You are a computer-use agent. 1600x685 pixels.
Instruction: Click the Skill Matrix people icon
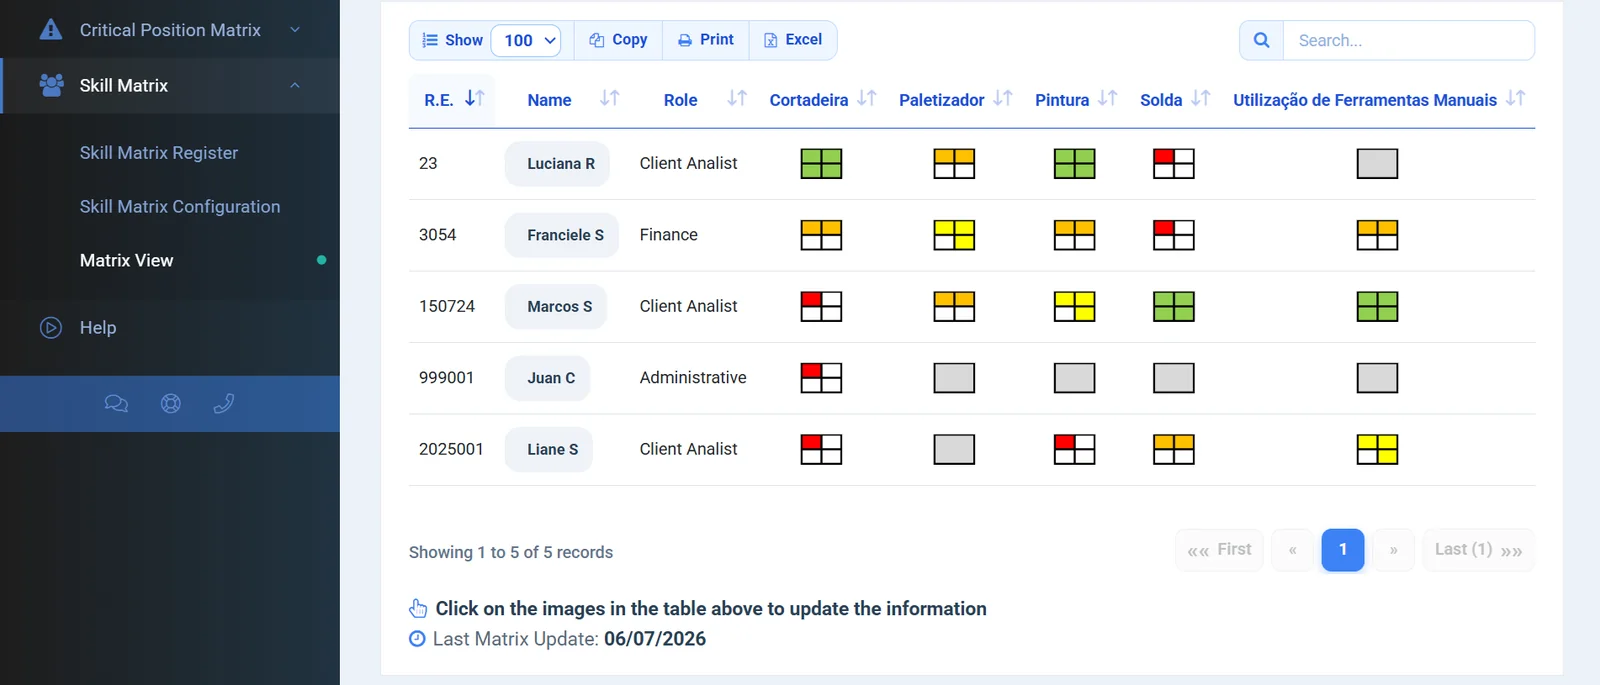click(x=51, y=85)
